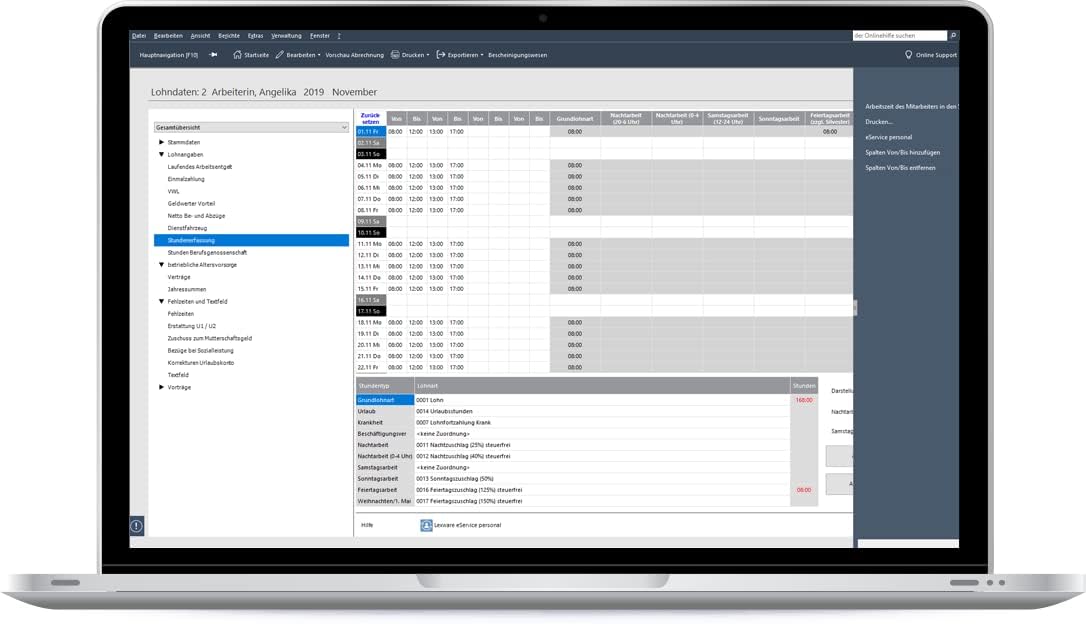
Task: Select Jahressummen in tree
Action: point(186,289)
